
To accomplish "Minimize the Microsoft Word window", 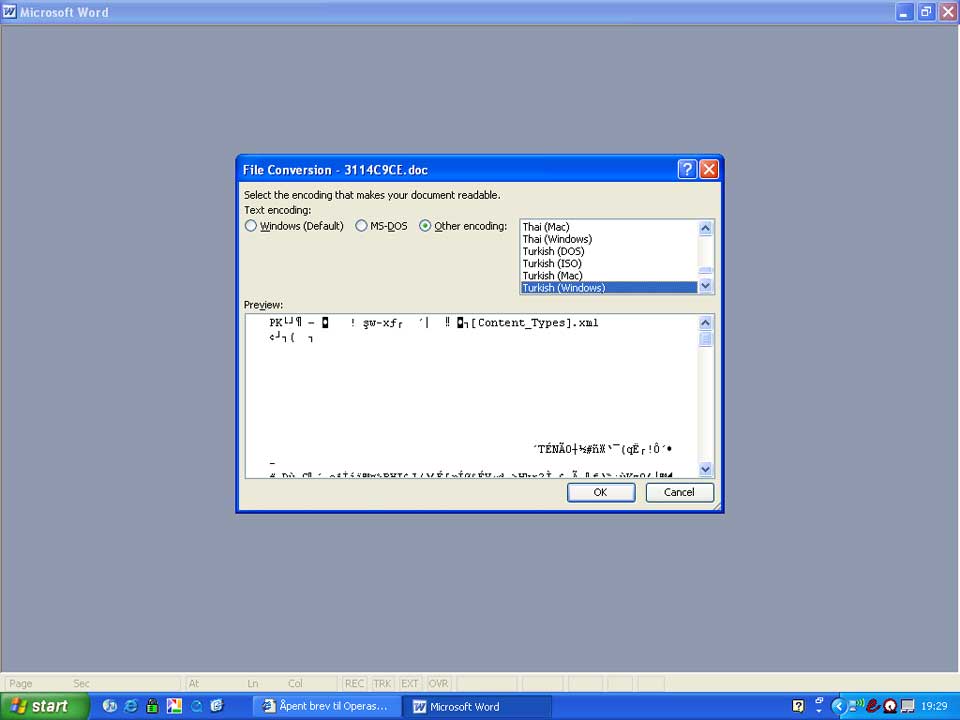I will tap(904, 12).
